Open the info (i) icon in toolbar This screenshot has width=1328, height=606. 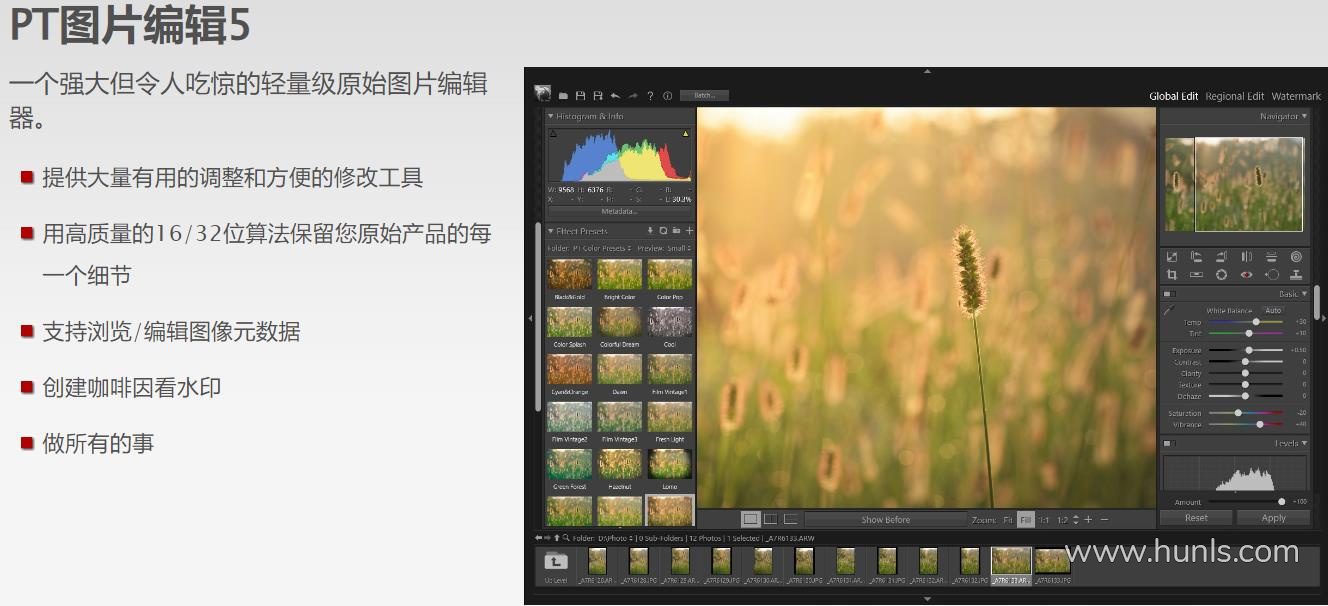click(x=667, y=96)
